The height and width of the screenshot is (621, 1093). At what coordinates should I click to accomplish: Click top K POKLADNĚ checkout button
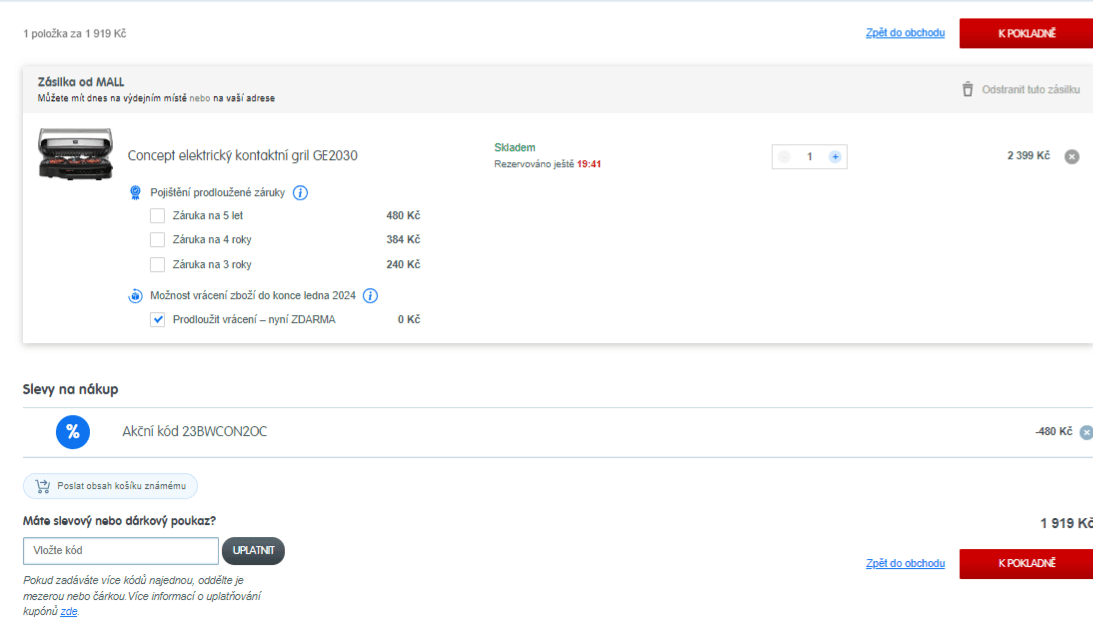pyautogui.click(x=1026, y=33)
